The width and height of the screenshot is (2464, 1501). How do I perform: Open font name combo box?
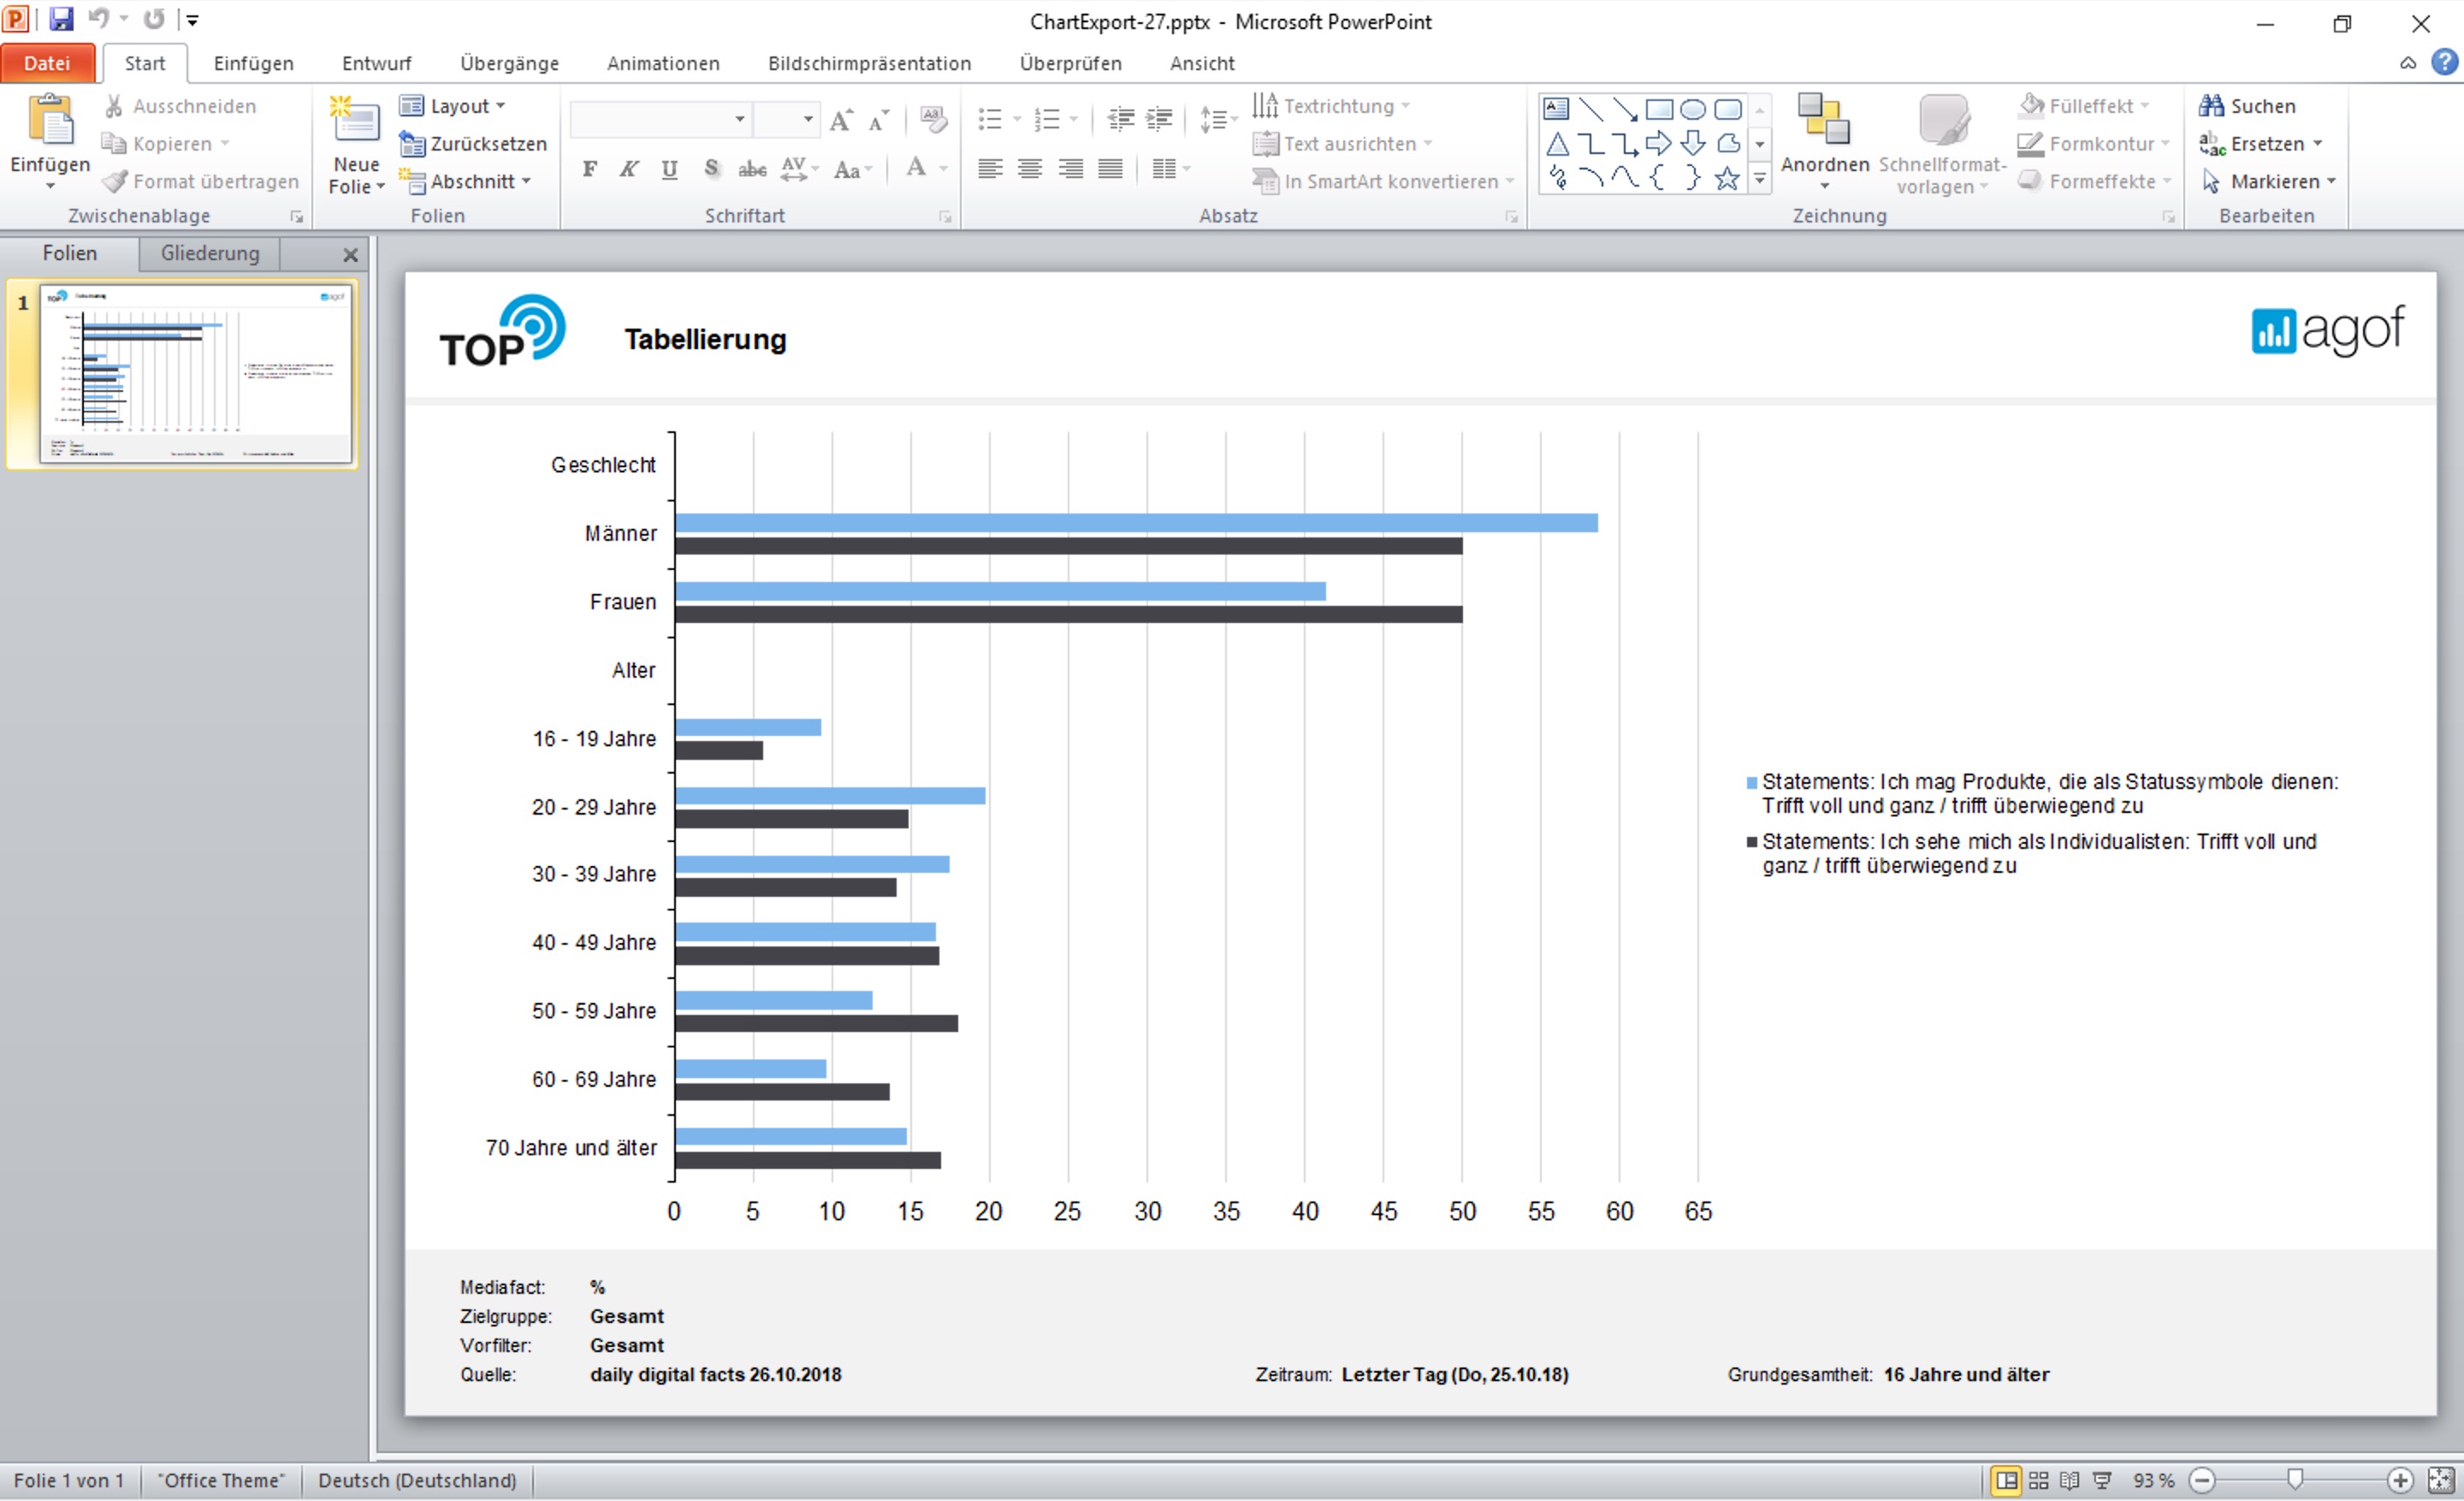[660, 120]
